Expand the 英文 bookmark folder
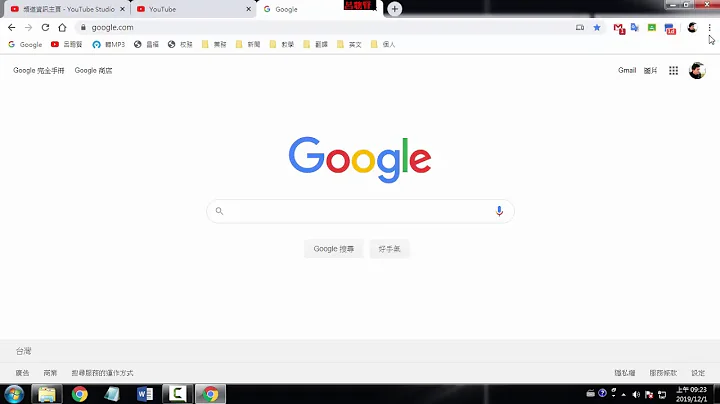This screenshot has width=720, height=404. coord(349,45)
